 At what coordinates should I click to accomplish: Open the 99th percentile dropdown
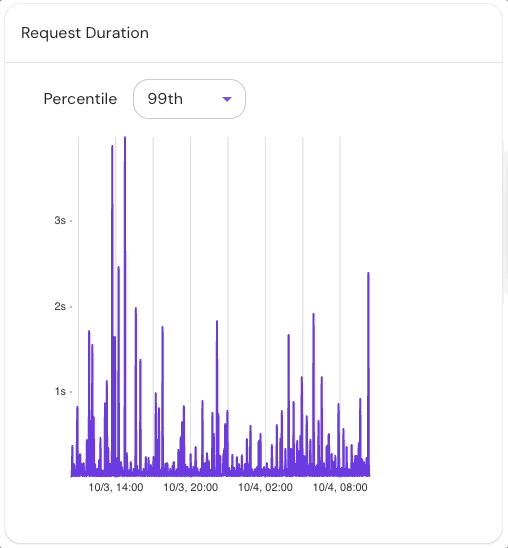pos(189,99)
